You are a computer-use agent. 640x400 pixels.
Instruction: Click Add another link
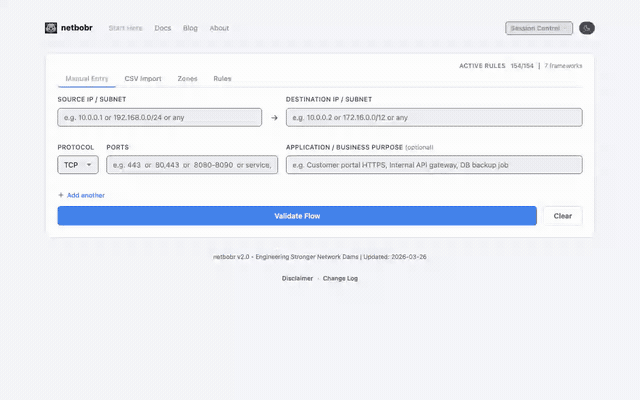(x=86, y=196)
